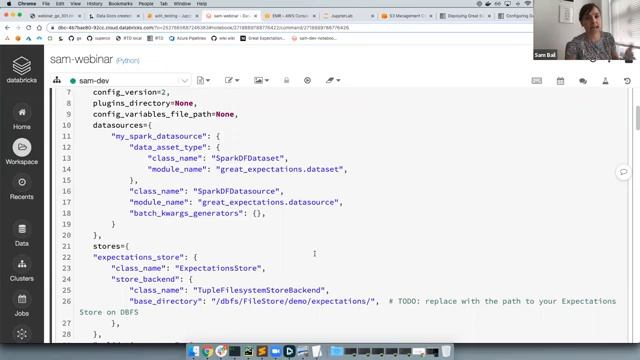Screen dimensions: 640x360
Task: Open Recents in the sidebar
Action: click(x=22, y=187)
